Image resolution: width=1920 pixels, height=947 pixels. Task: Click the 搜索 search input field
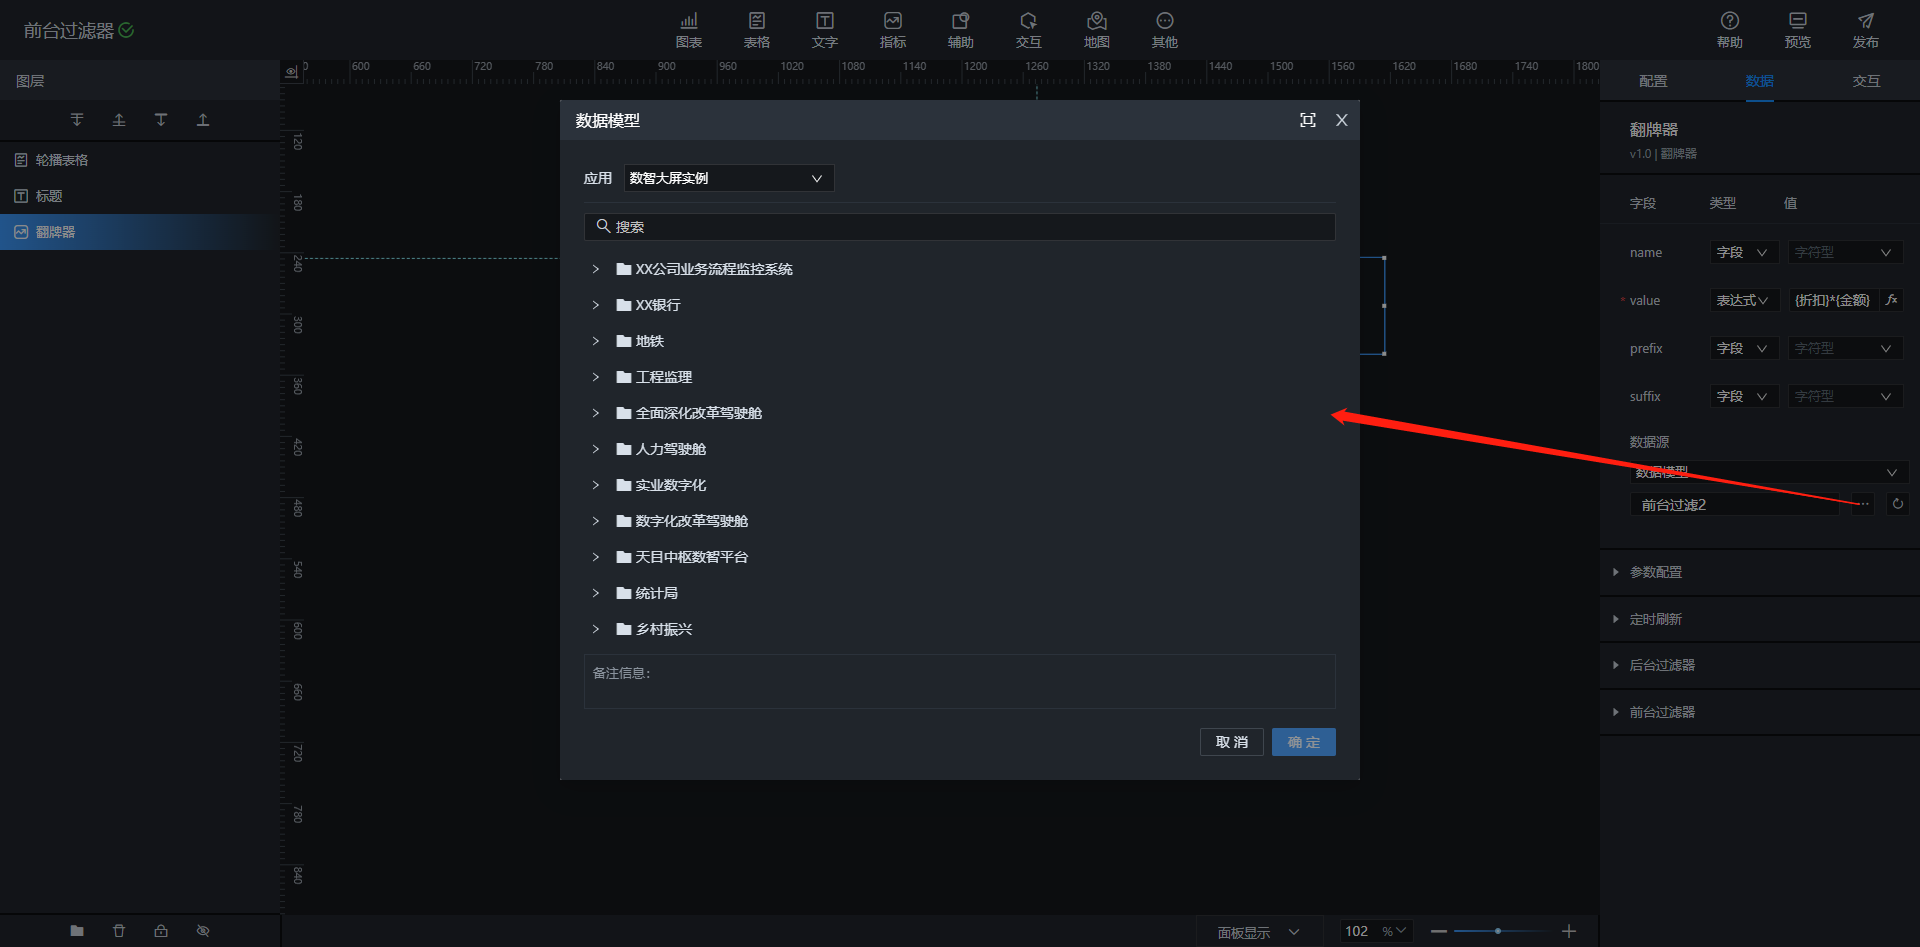click(x=960, y=227)
